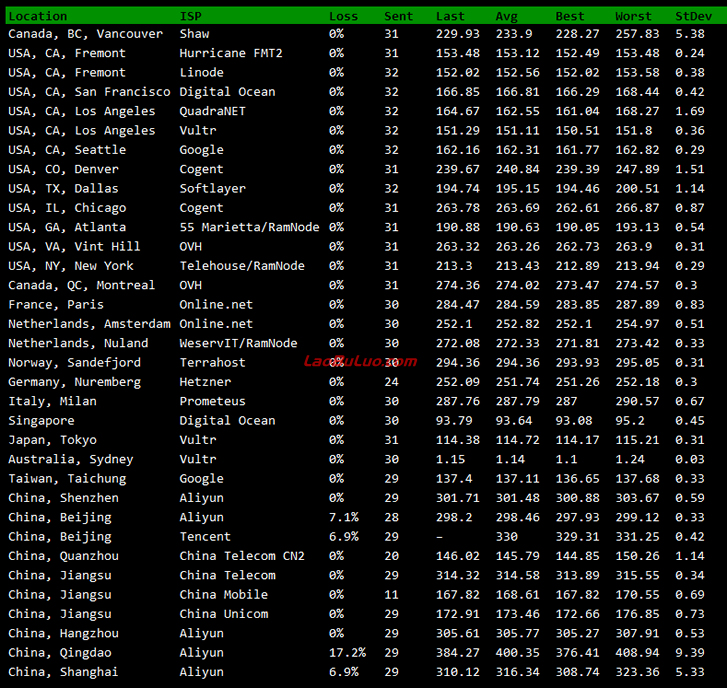Click Singapore average value 93.64
Viewport: 727px width, 688px height.
514,420
